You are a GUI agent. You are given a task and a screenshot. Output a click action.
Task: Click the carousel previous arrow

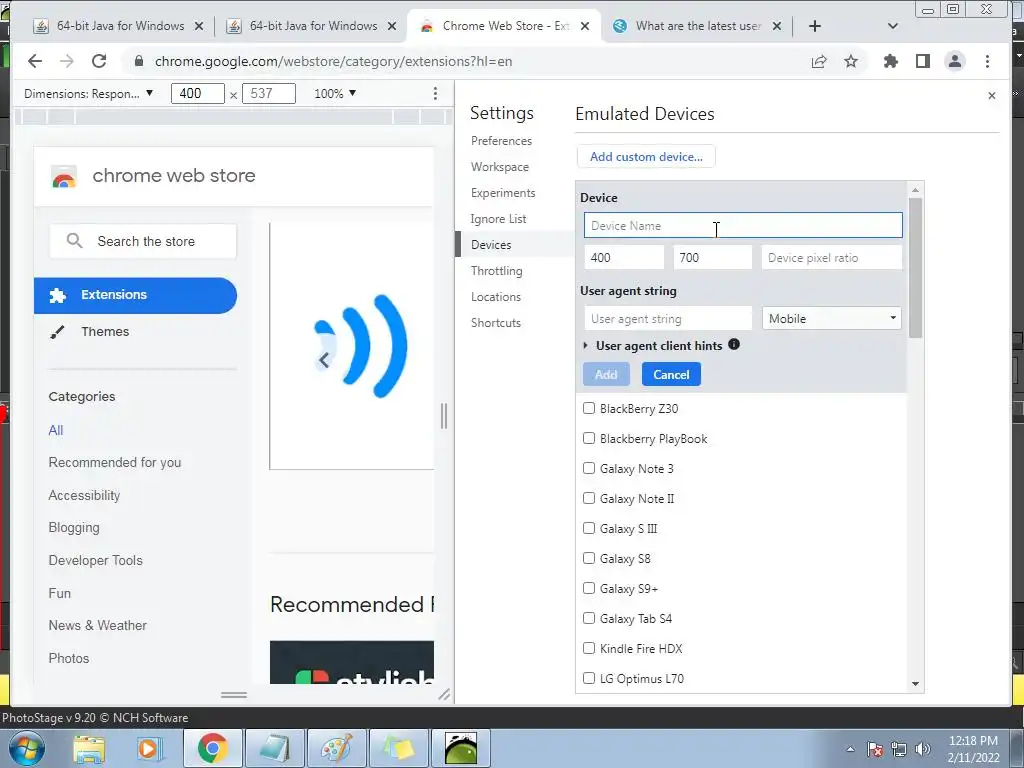pos(324,359)
